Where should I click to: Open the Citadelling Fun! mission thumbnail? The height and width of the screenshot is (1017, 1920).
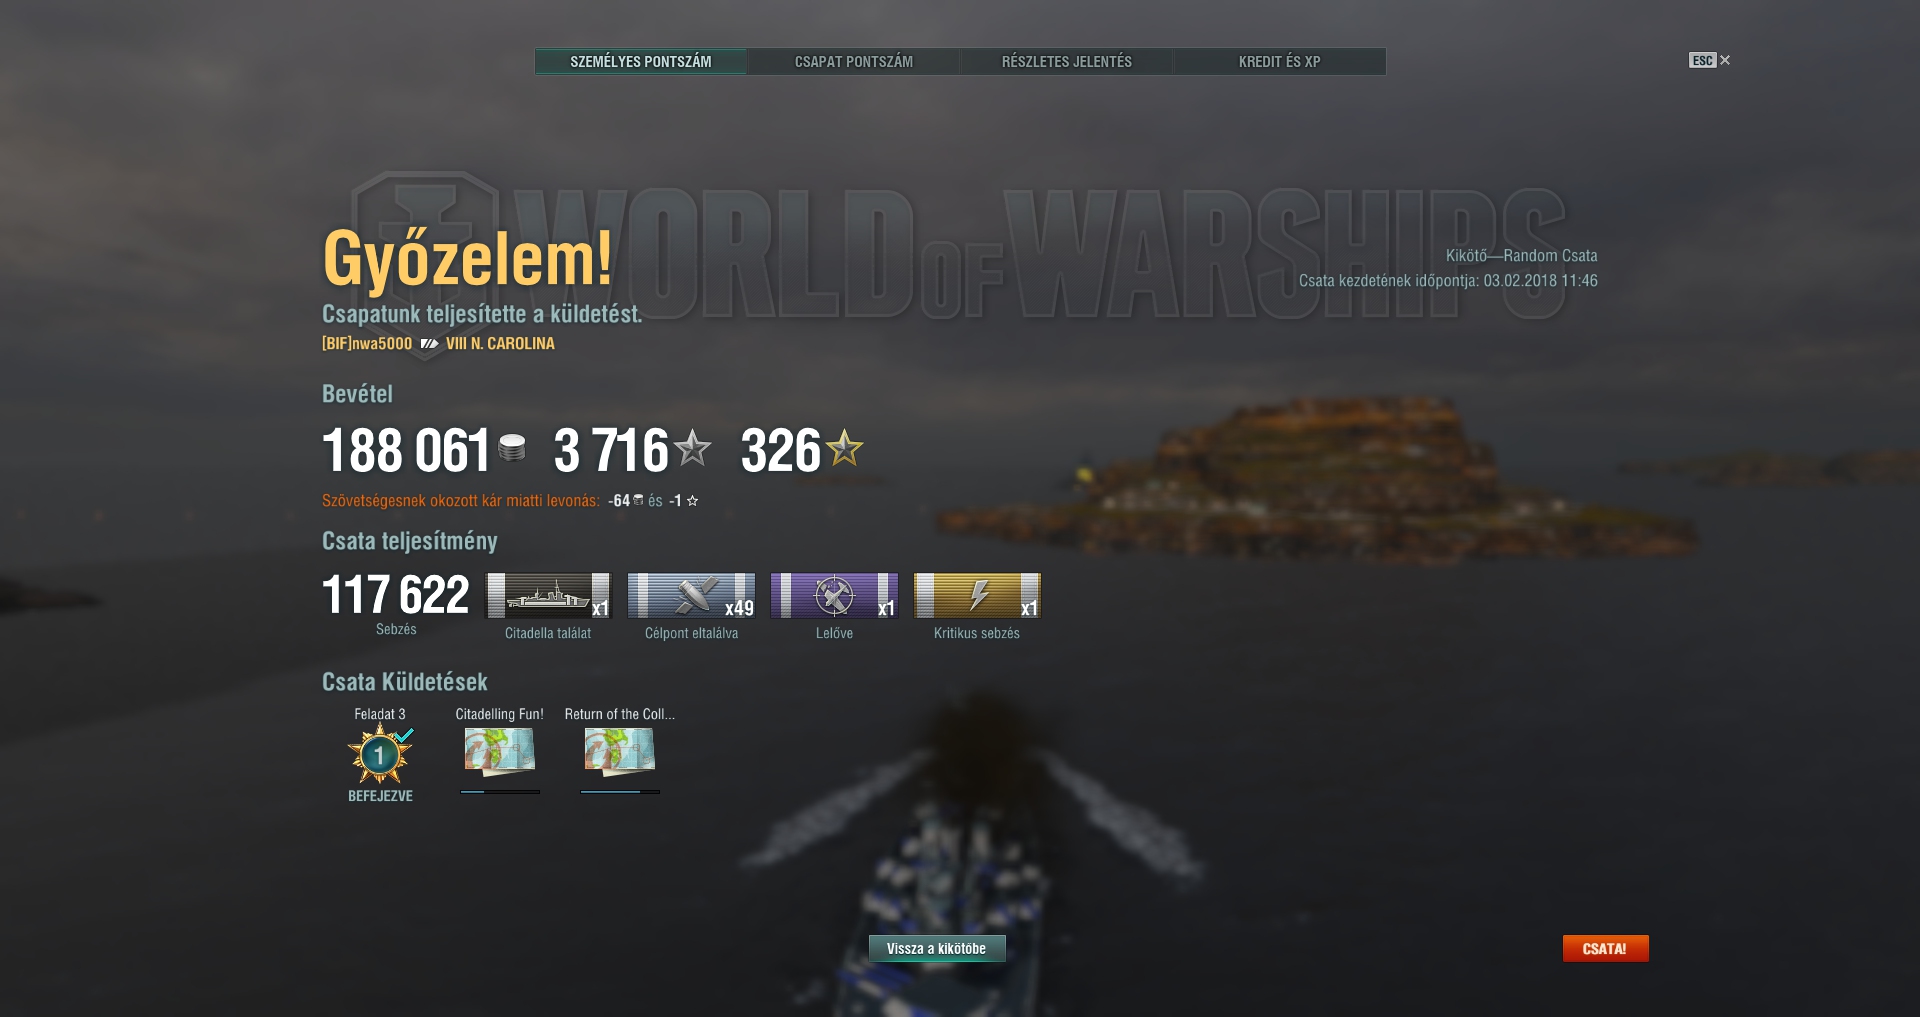(x=499, y=751)
